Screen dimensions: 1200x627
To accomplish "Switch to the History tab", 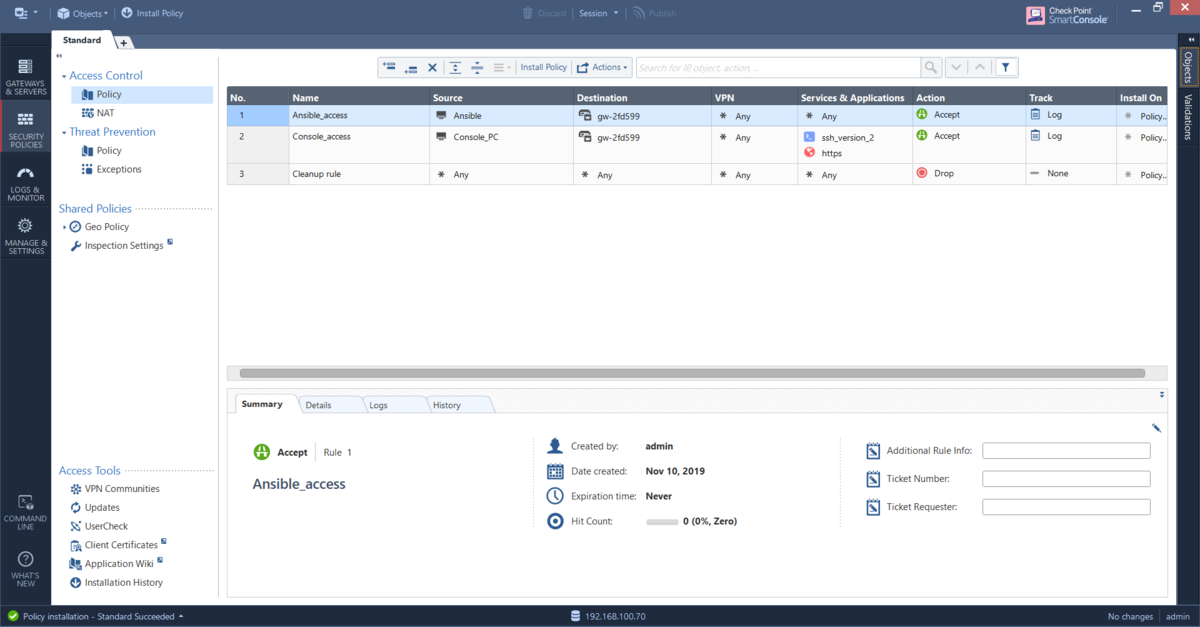I will pyautogui.click(x=447, y=405).
